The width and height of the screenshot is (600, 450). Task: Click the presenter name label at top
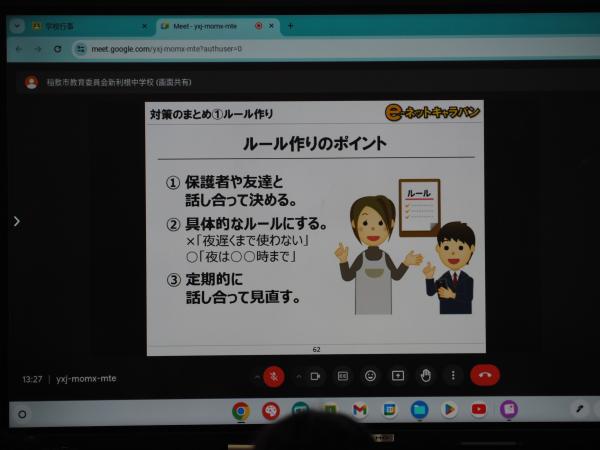click(119, 82)
